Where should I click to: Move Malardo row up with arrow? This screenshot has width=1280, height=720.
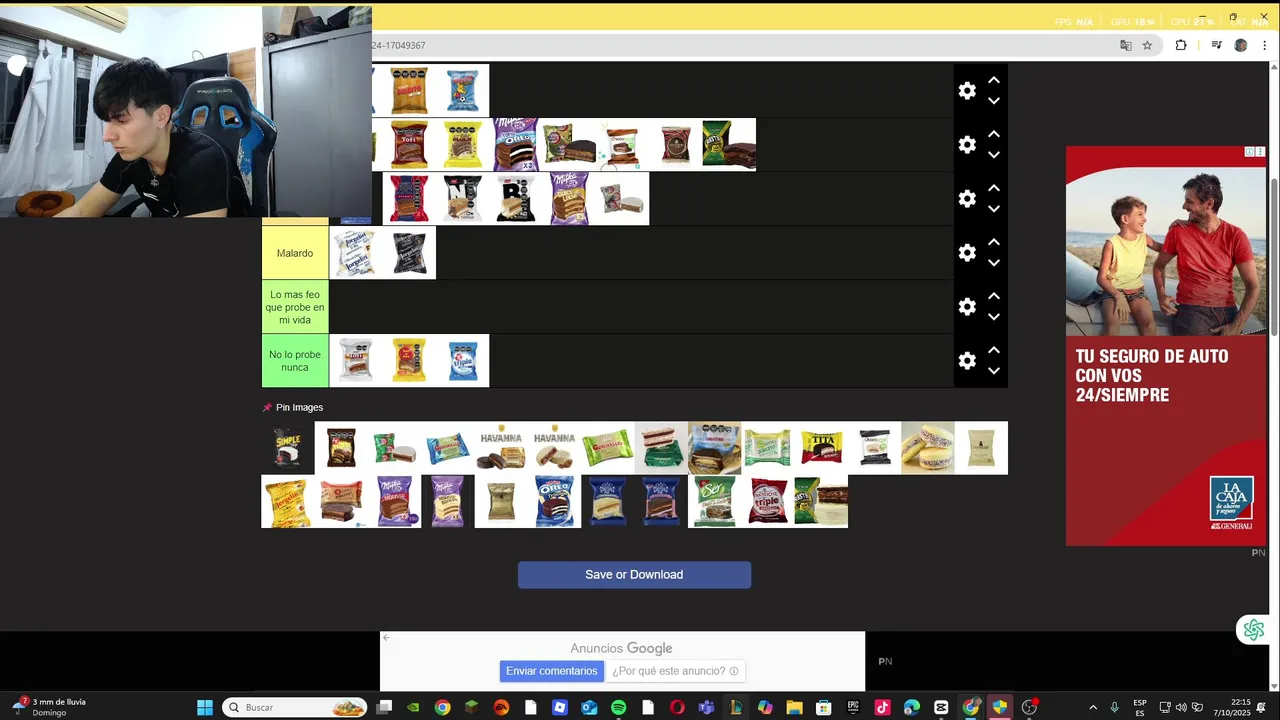(x=994, y=242)
